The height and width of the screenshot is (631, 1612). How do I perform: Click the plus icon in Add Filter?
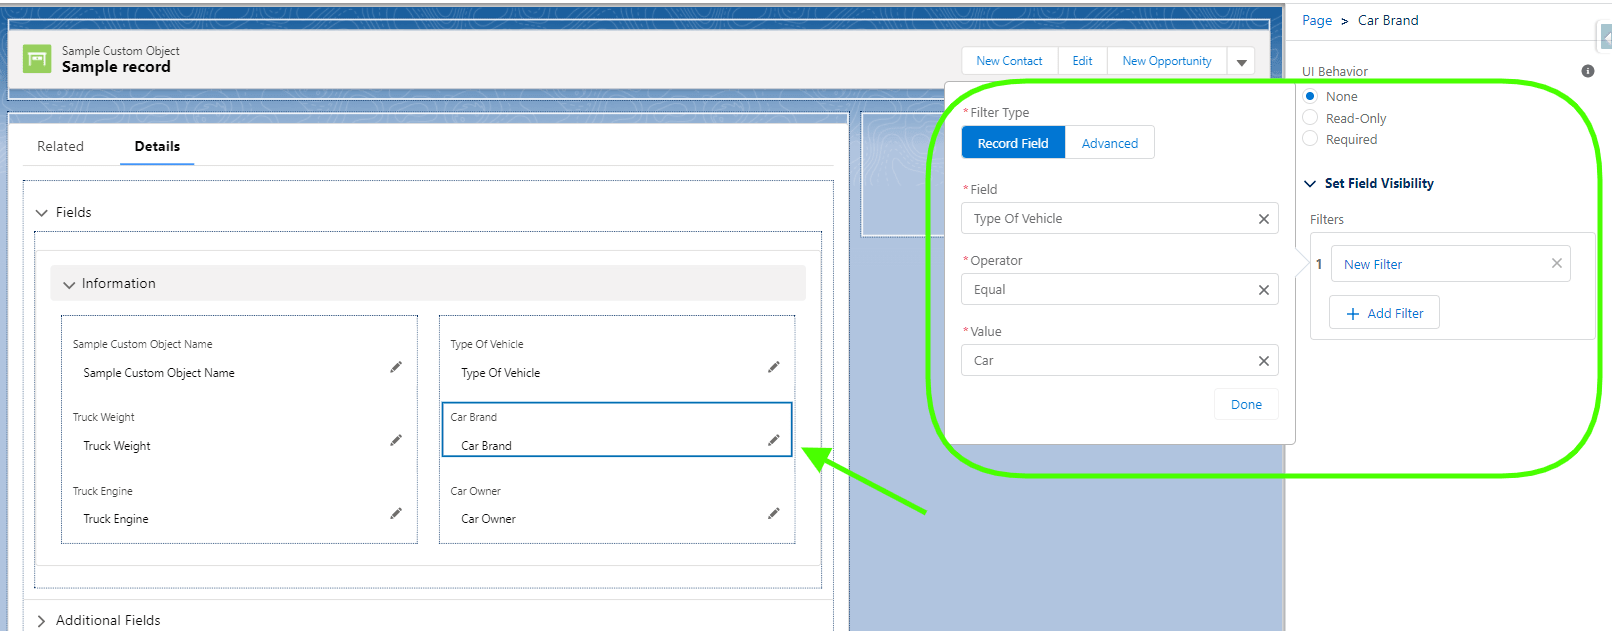(x=1353, y=314)
